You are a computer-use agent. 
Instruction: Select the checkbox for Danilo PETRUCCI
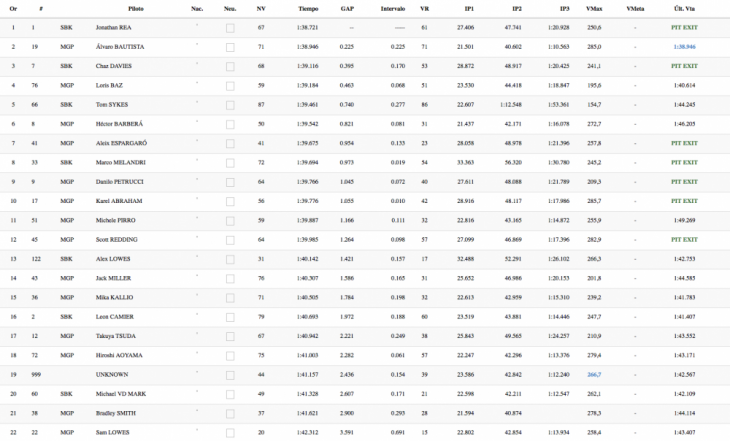(230, 182)
